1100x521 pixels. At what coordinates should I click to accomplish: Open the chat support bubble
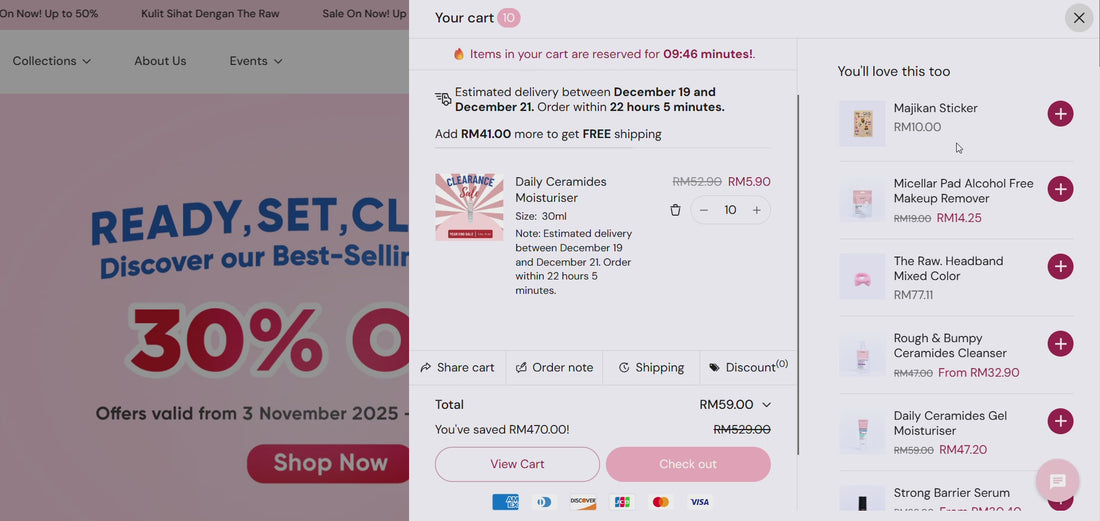(1057, 481)
